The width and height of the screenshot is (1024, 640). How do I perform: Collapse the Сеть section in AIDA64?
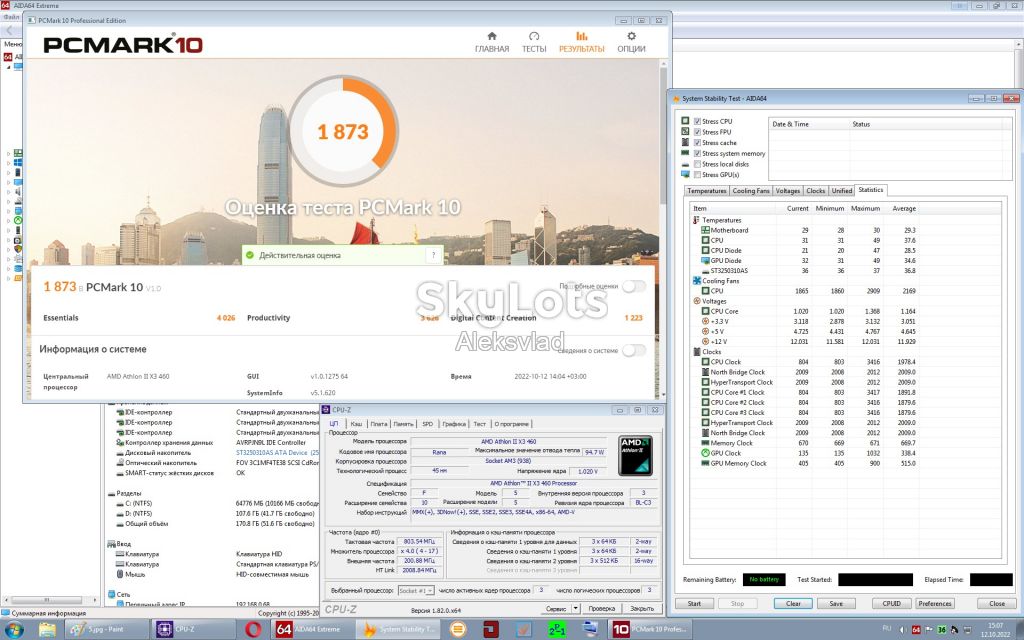[x=112, y=594]
